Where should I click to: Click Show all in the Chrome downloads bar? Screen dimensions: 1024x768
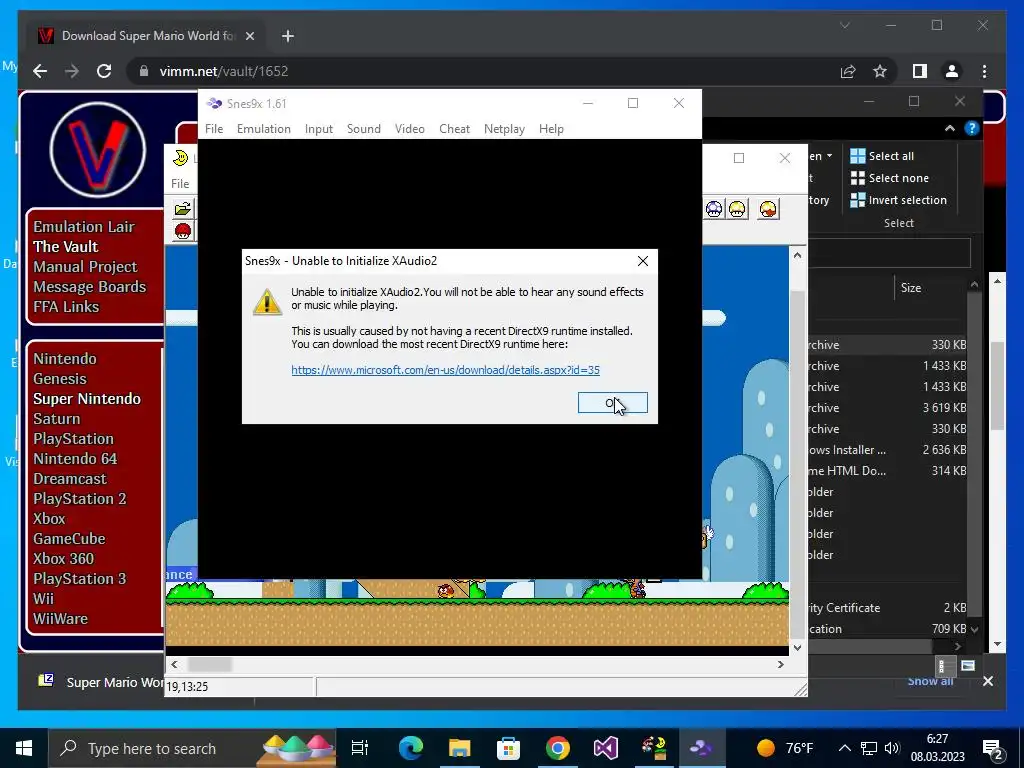pyautogui.click(x=930, y=681)
